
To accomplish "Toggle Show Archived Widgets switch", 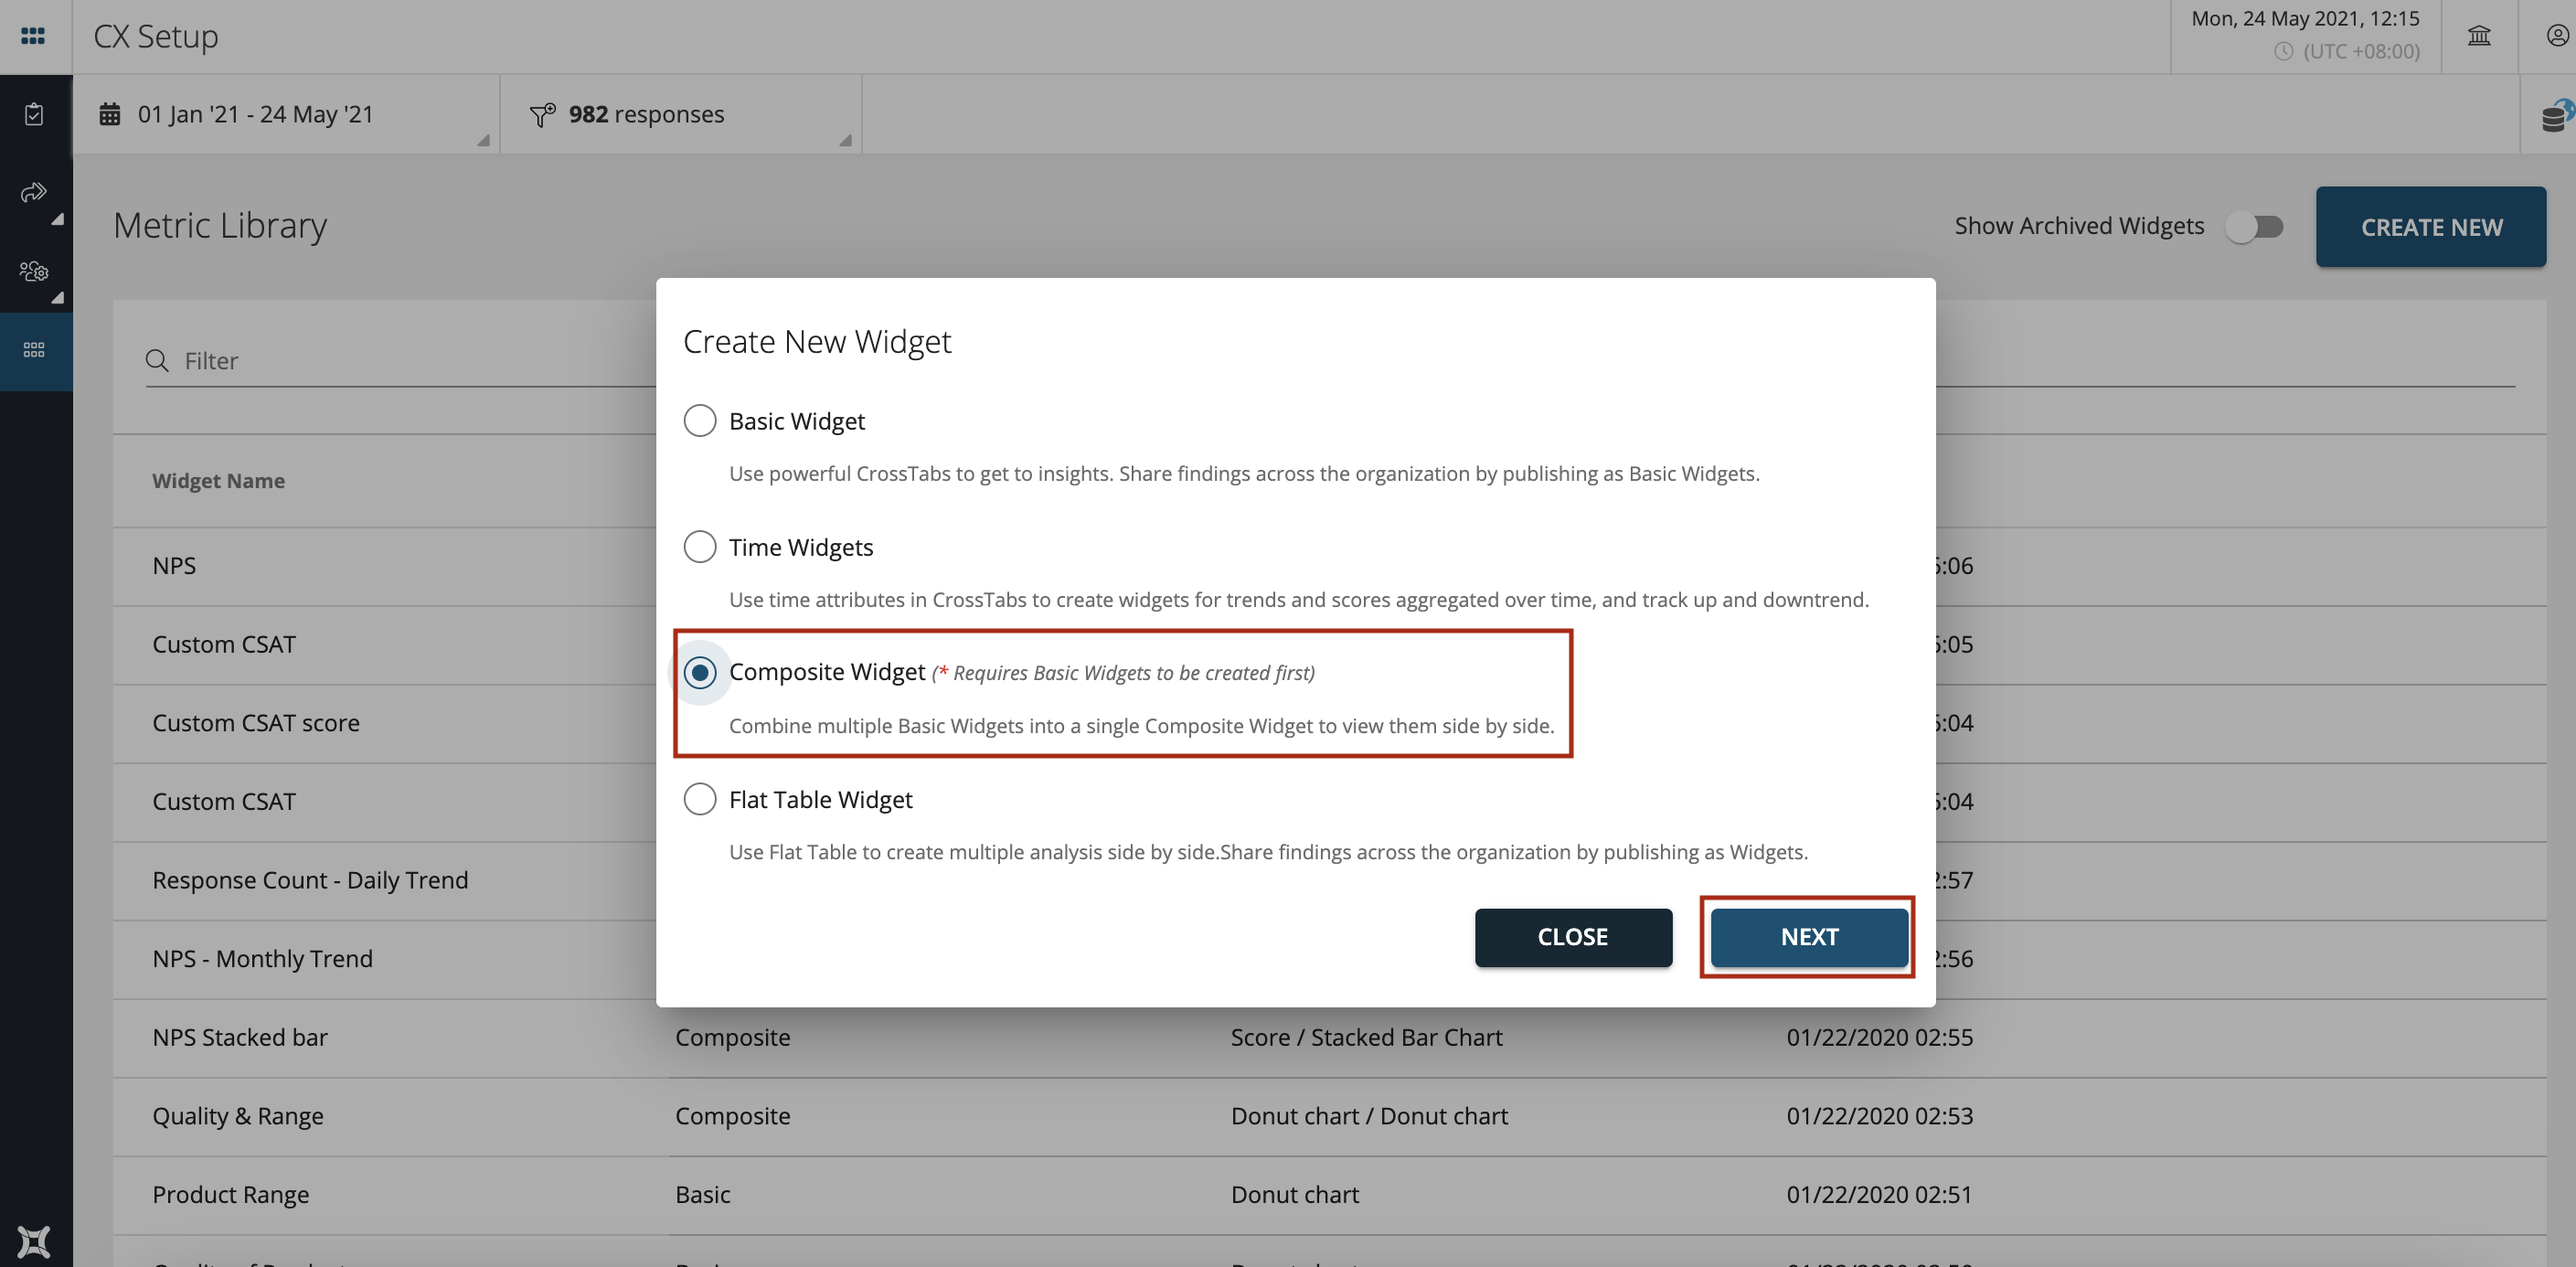I will [x=2255, y=227].
